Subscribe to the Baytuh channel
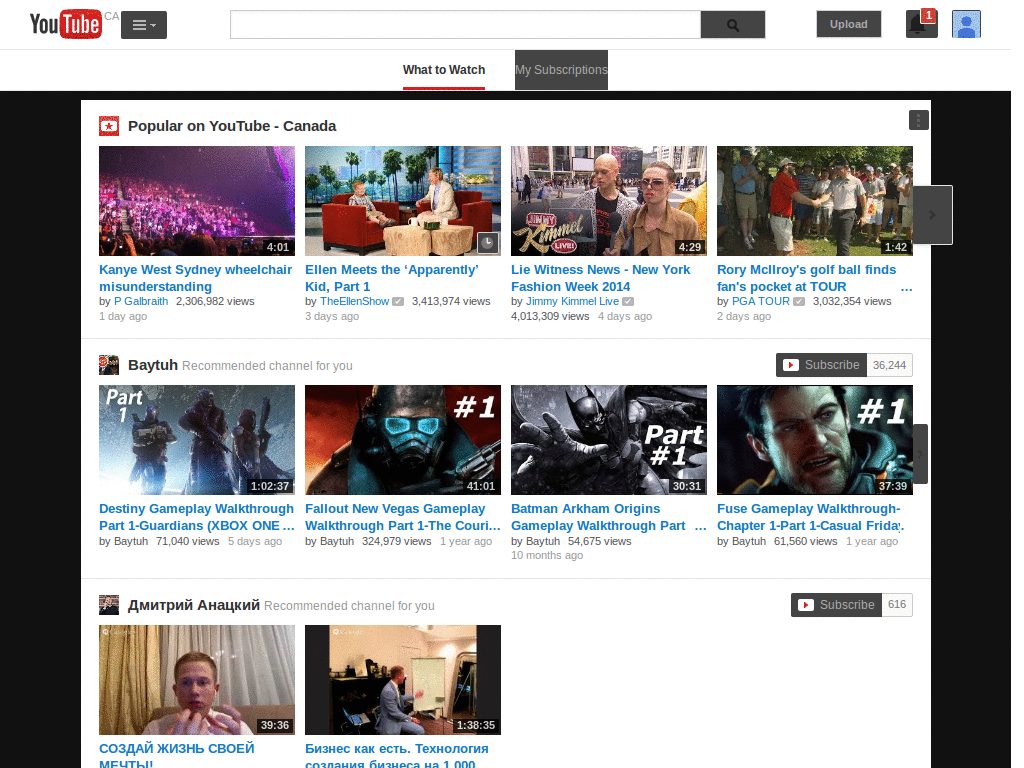This screenshot has height=768, width=1024. pyautogui.click(x=822, y=365)
